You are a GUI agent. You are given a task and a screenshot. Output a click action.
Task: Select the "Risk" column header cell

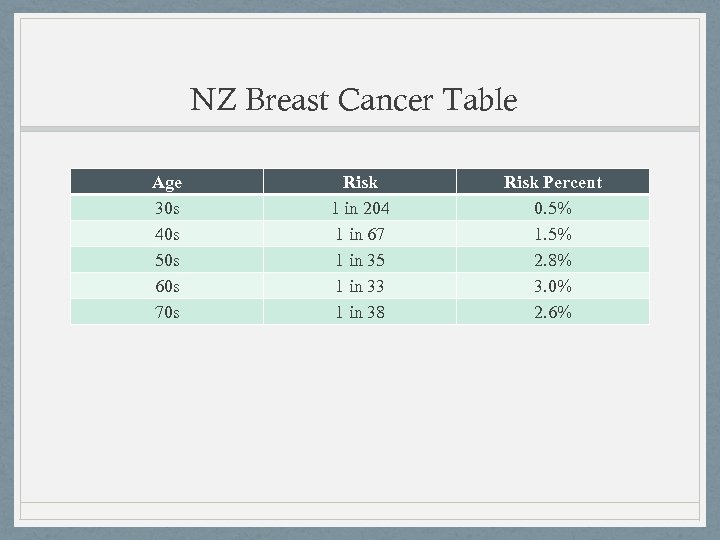point(360,182)
